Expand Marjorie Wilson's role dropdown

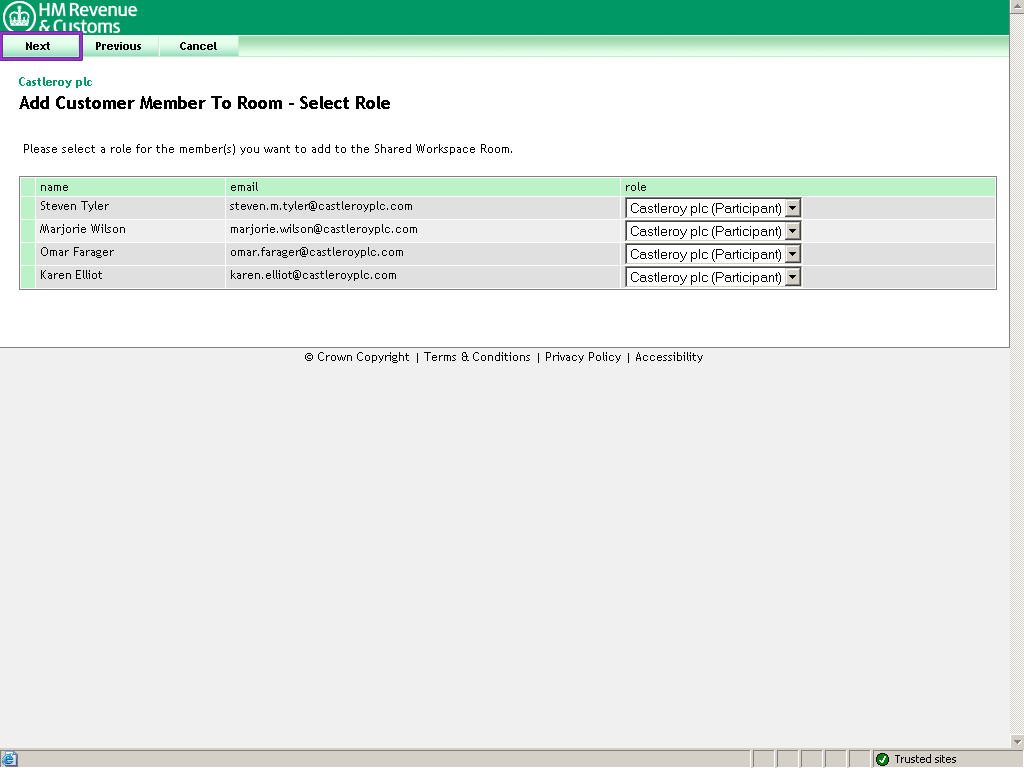(x=792, y=231)
